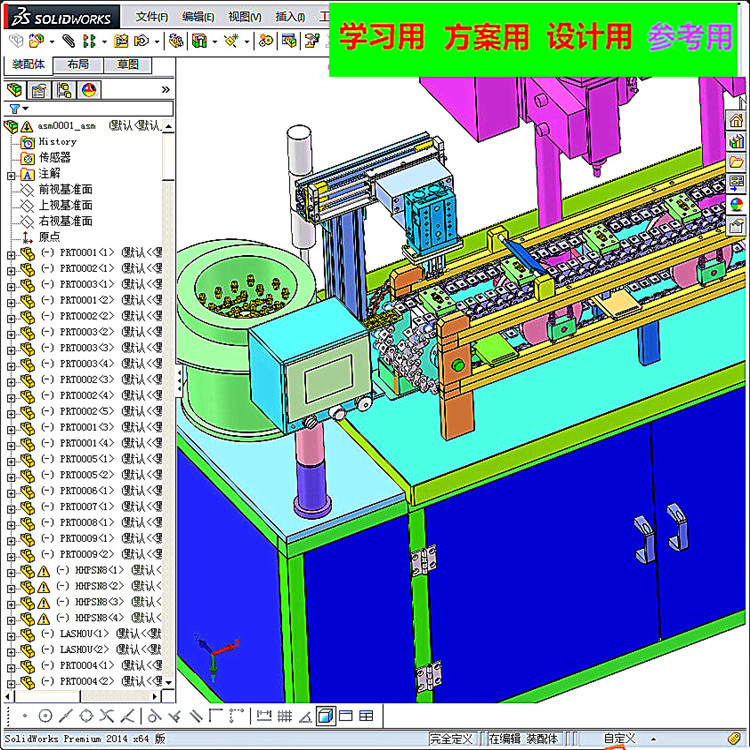Screen dimensions: 750x750
Task: Click the Assembly Features icon
Action: pos(199,41)
